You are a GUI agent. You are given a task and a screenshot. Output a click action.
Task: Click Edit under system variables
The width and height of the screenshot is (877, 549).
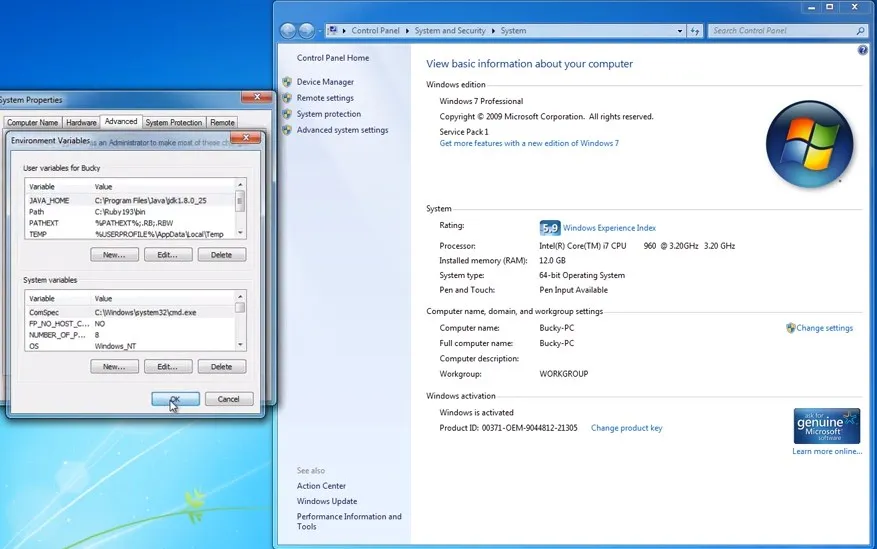168,367
